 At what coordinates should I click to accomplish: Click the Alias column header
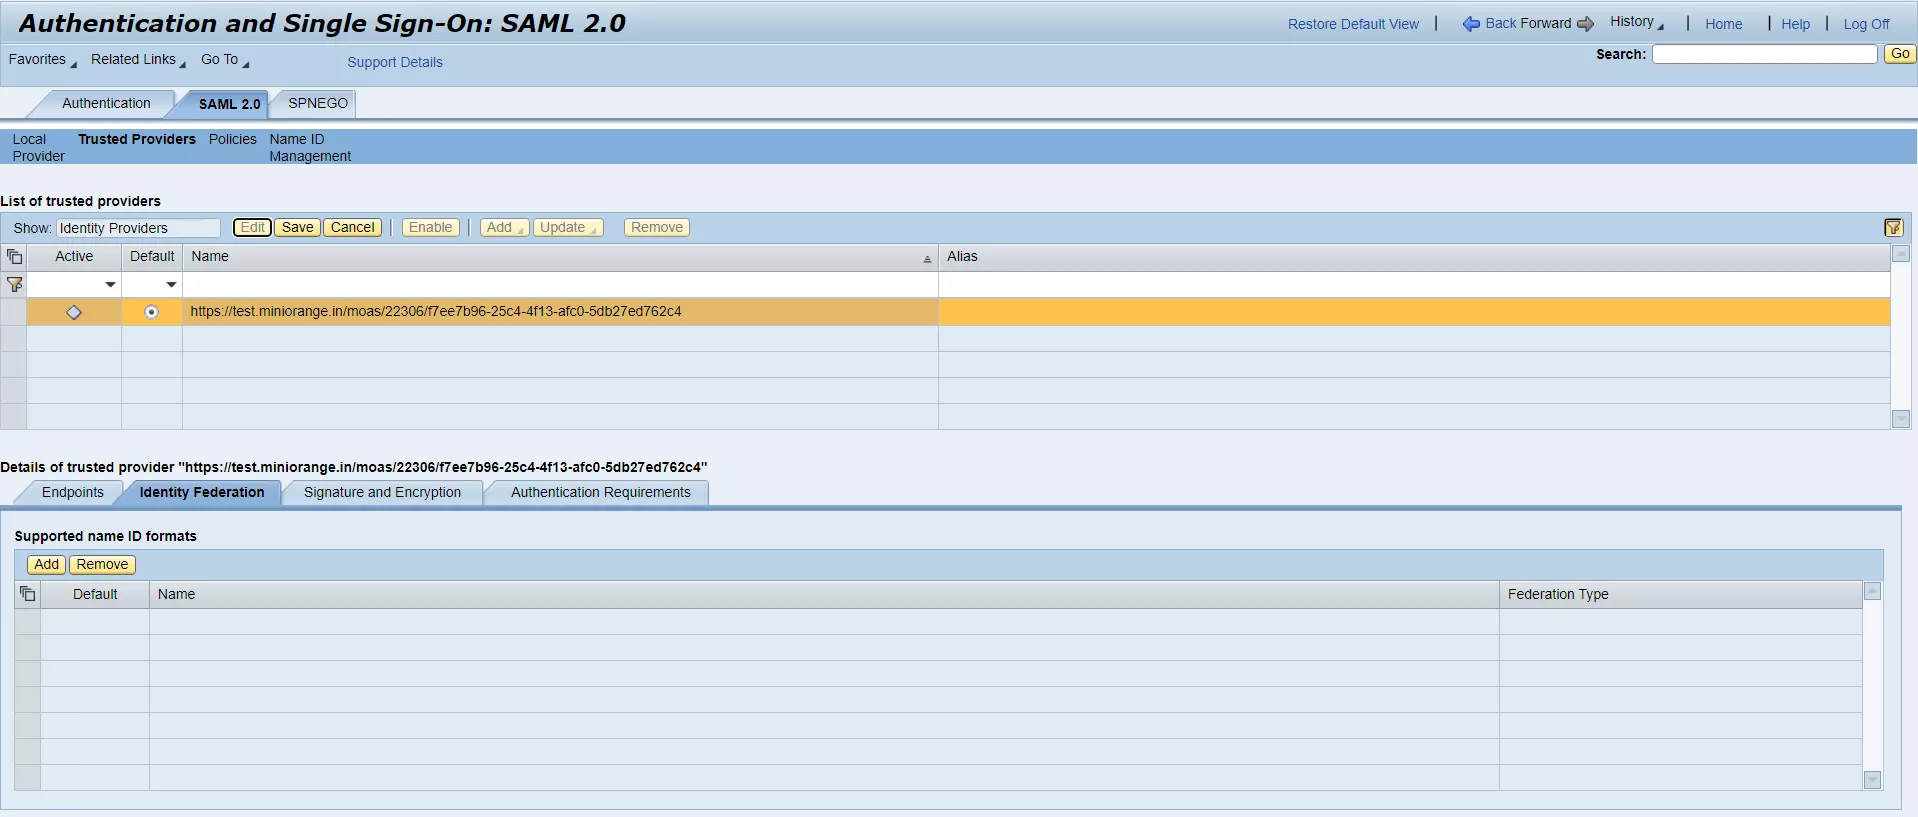1414,257
